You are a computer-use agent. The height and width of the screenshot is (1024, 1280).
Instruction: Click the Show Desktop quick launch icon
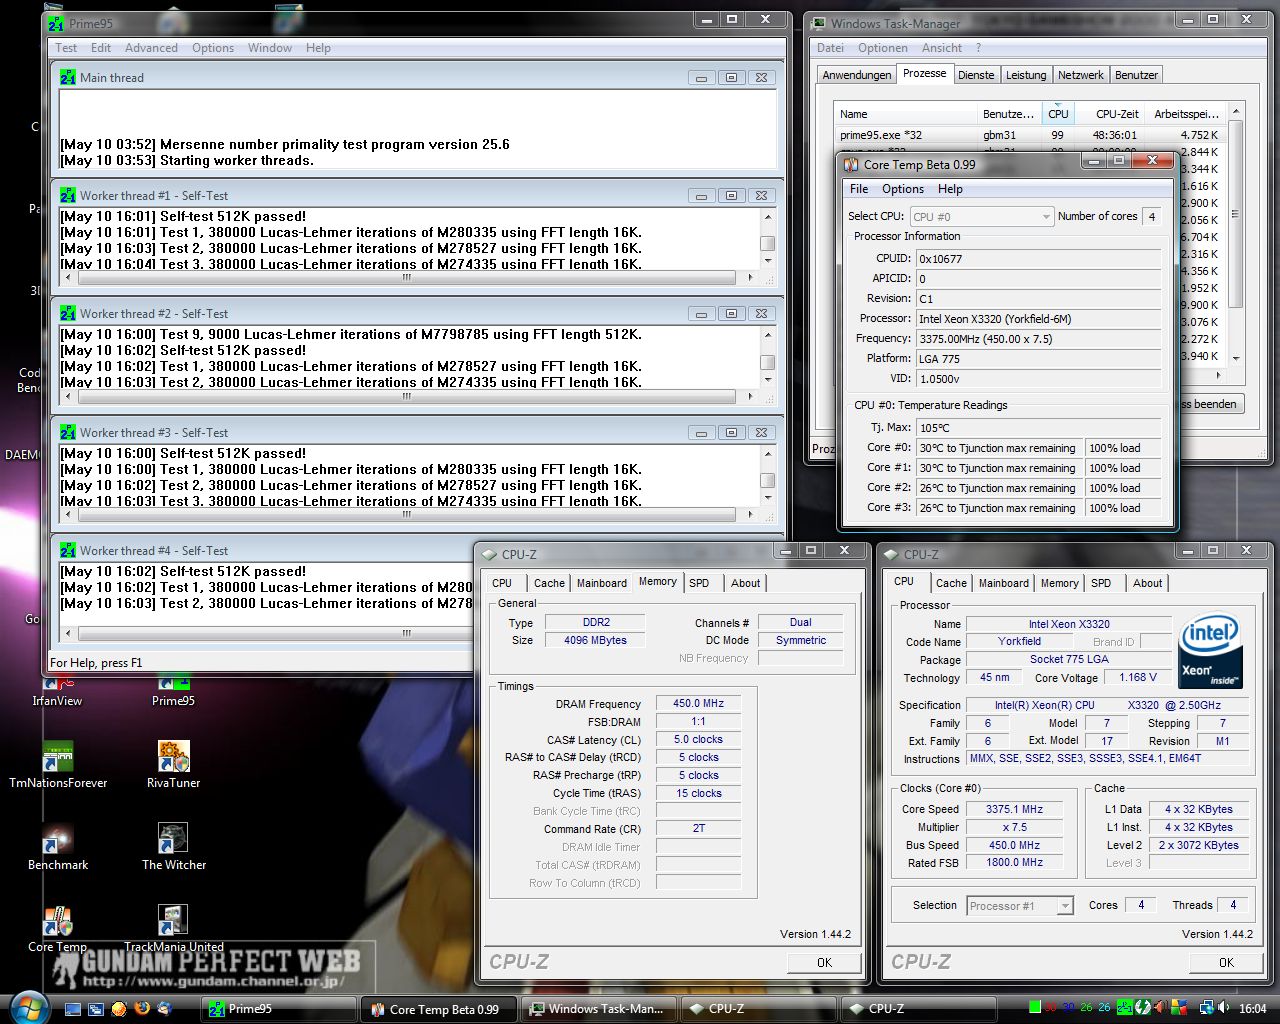[73, 1008]
